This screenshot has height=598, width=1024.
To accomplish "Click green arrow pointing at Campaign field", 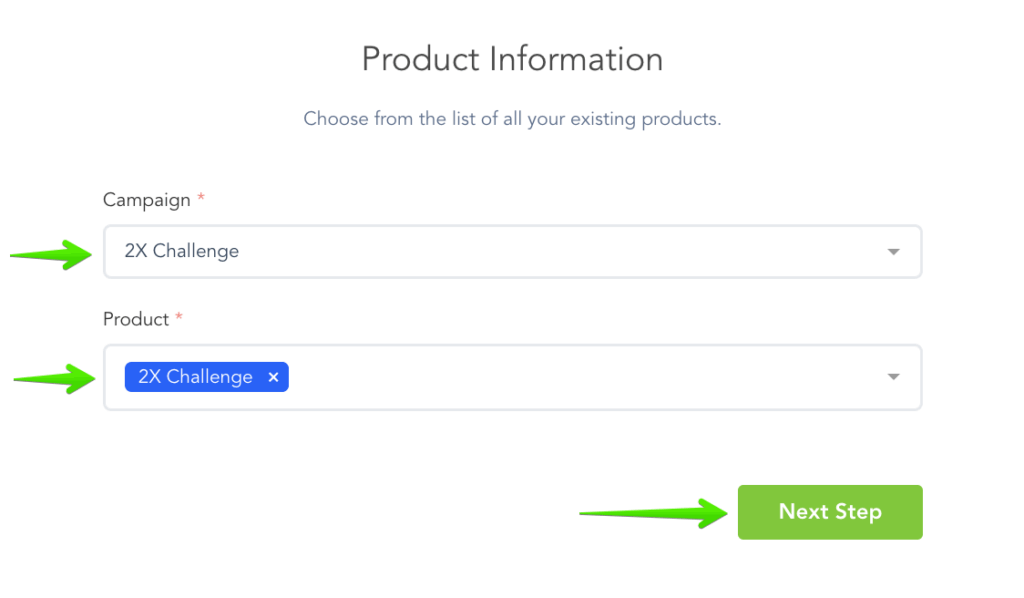I will 50,254.
